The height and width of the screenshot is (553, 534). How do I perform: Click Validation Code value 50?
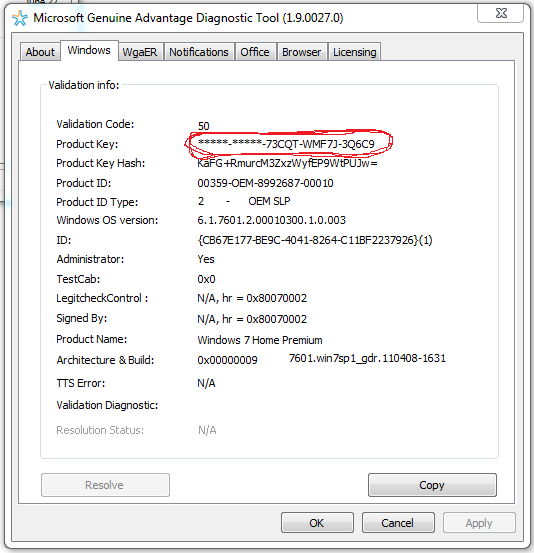(204, 126)
